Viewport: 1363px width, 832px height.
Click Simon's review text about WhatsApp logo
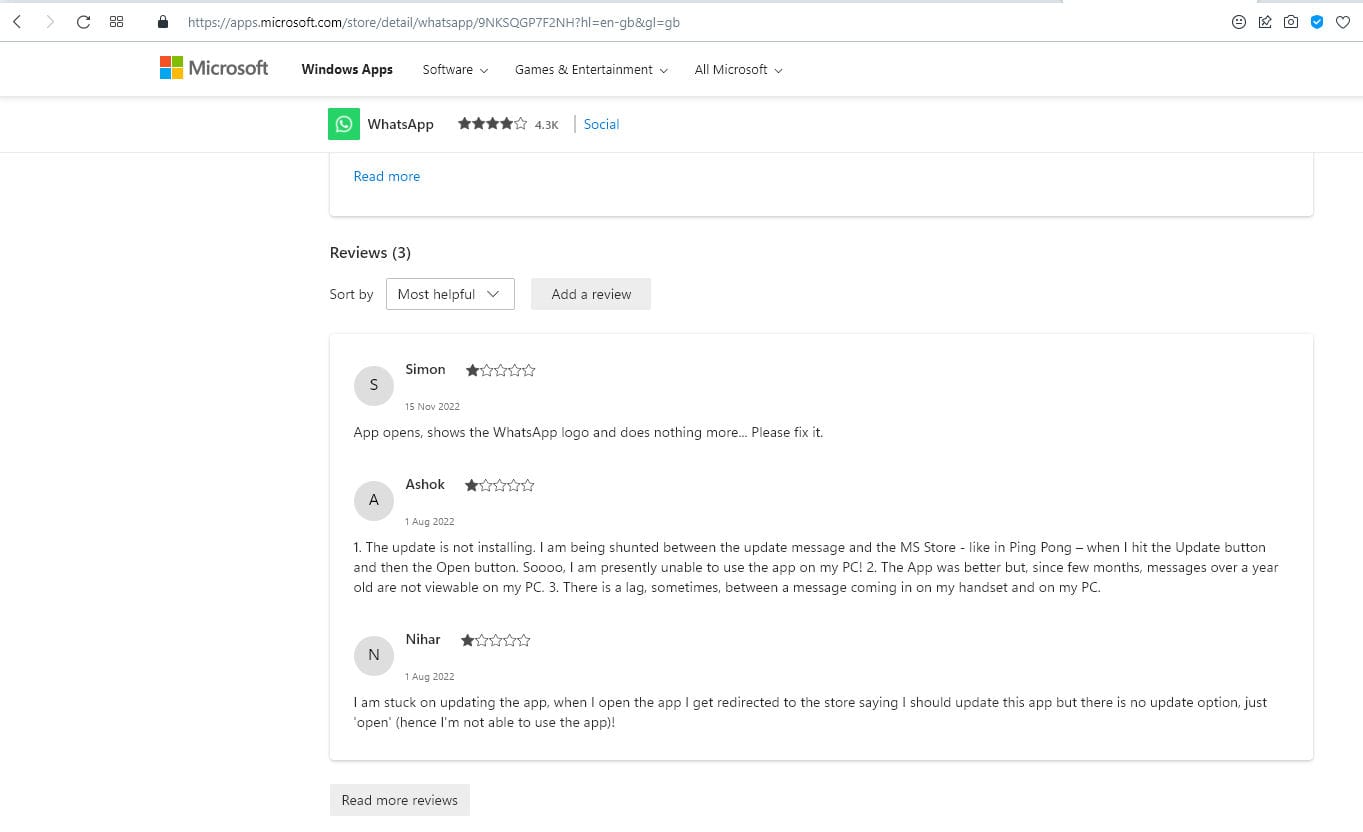coord(588,432)
